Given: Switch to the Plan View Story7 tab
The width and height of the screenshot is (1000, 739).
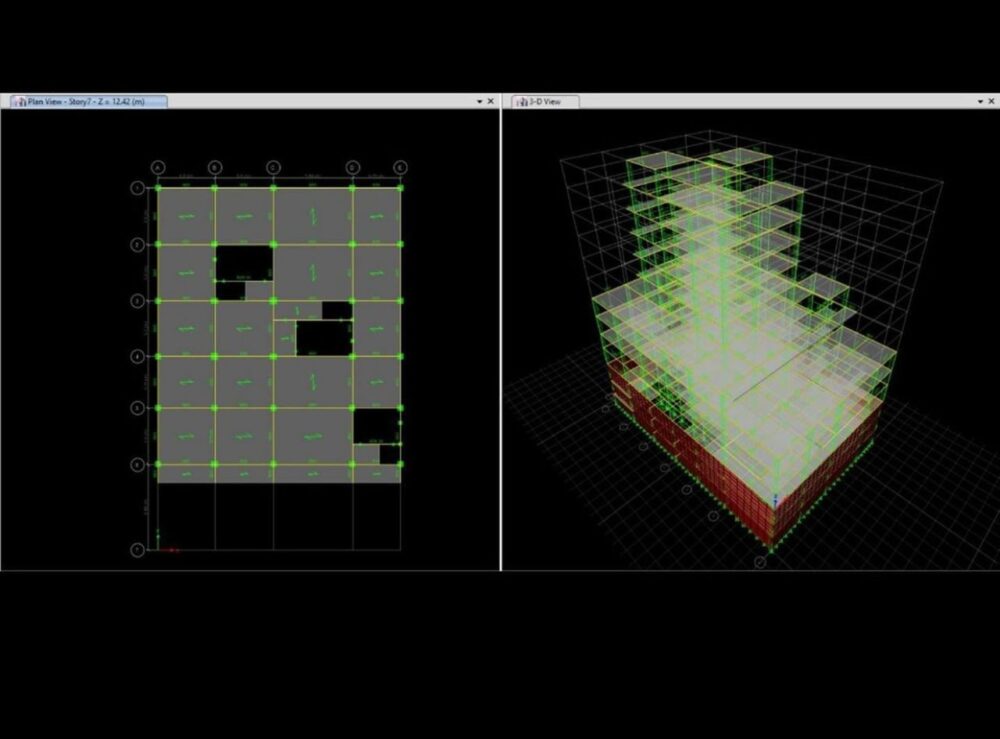Looking at the screenshot, I should tap(91, 101).
